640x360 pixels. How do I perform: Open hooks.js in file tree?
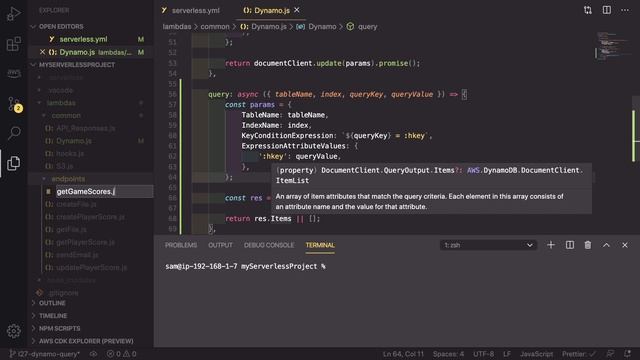pos(70,153)
